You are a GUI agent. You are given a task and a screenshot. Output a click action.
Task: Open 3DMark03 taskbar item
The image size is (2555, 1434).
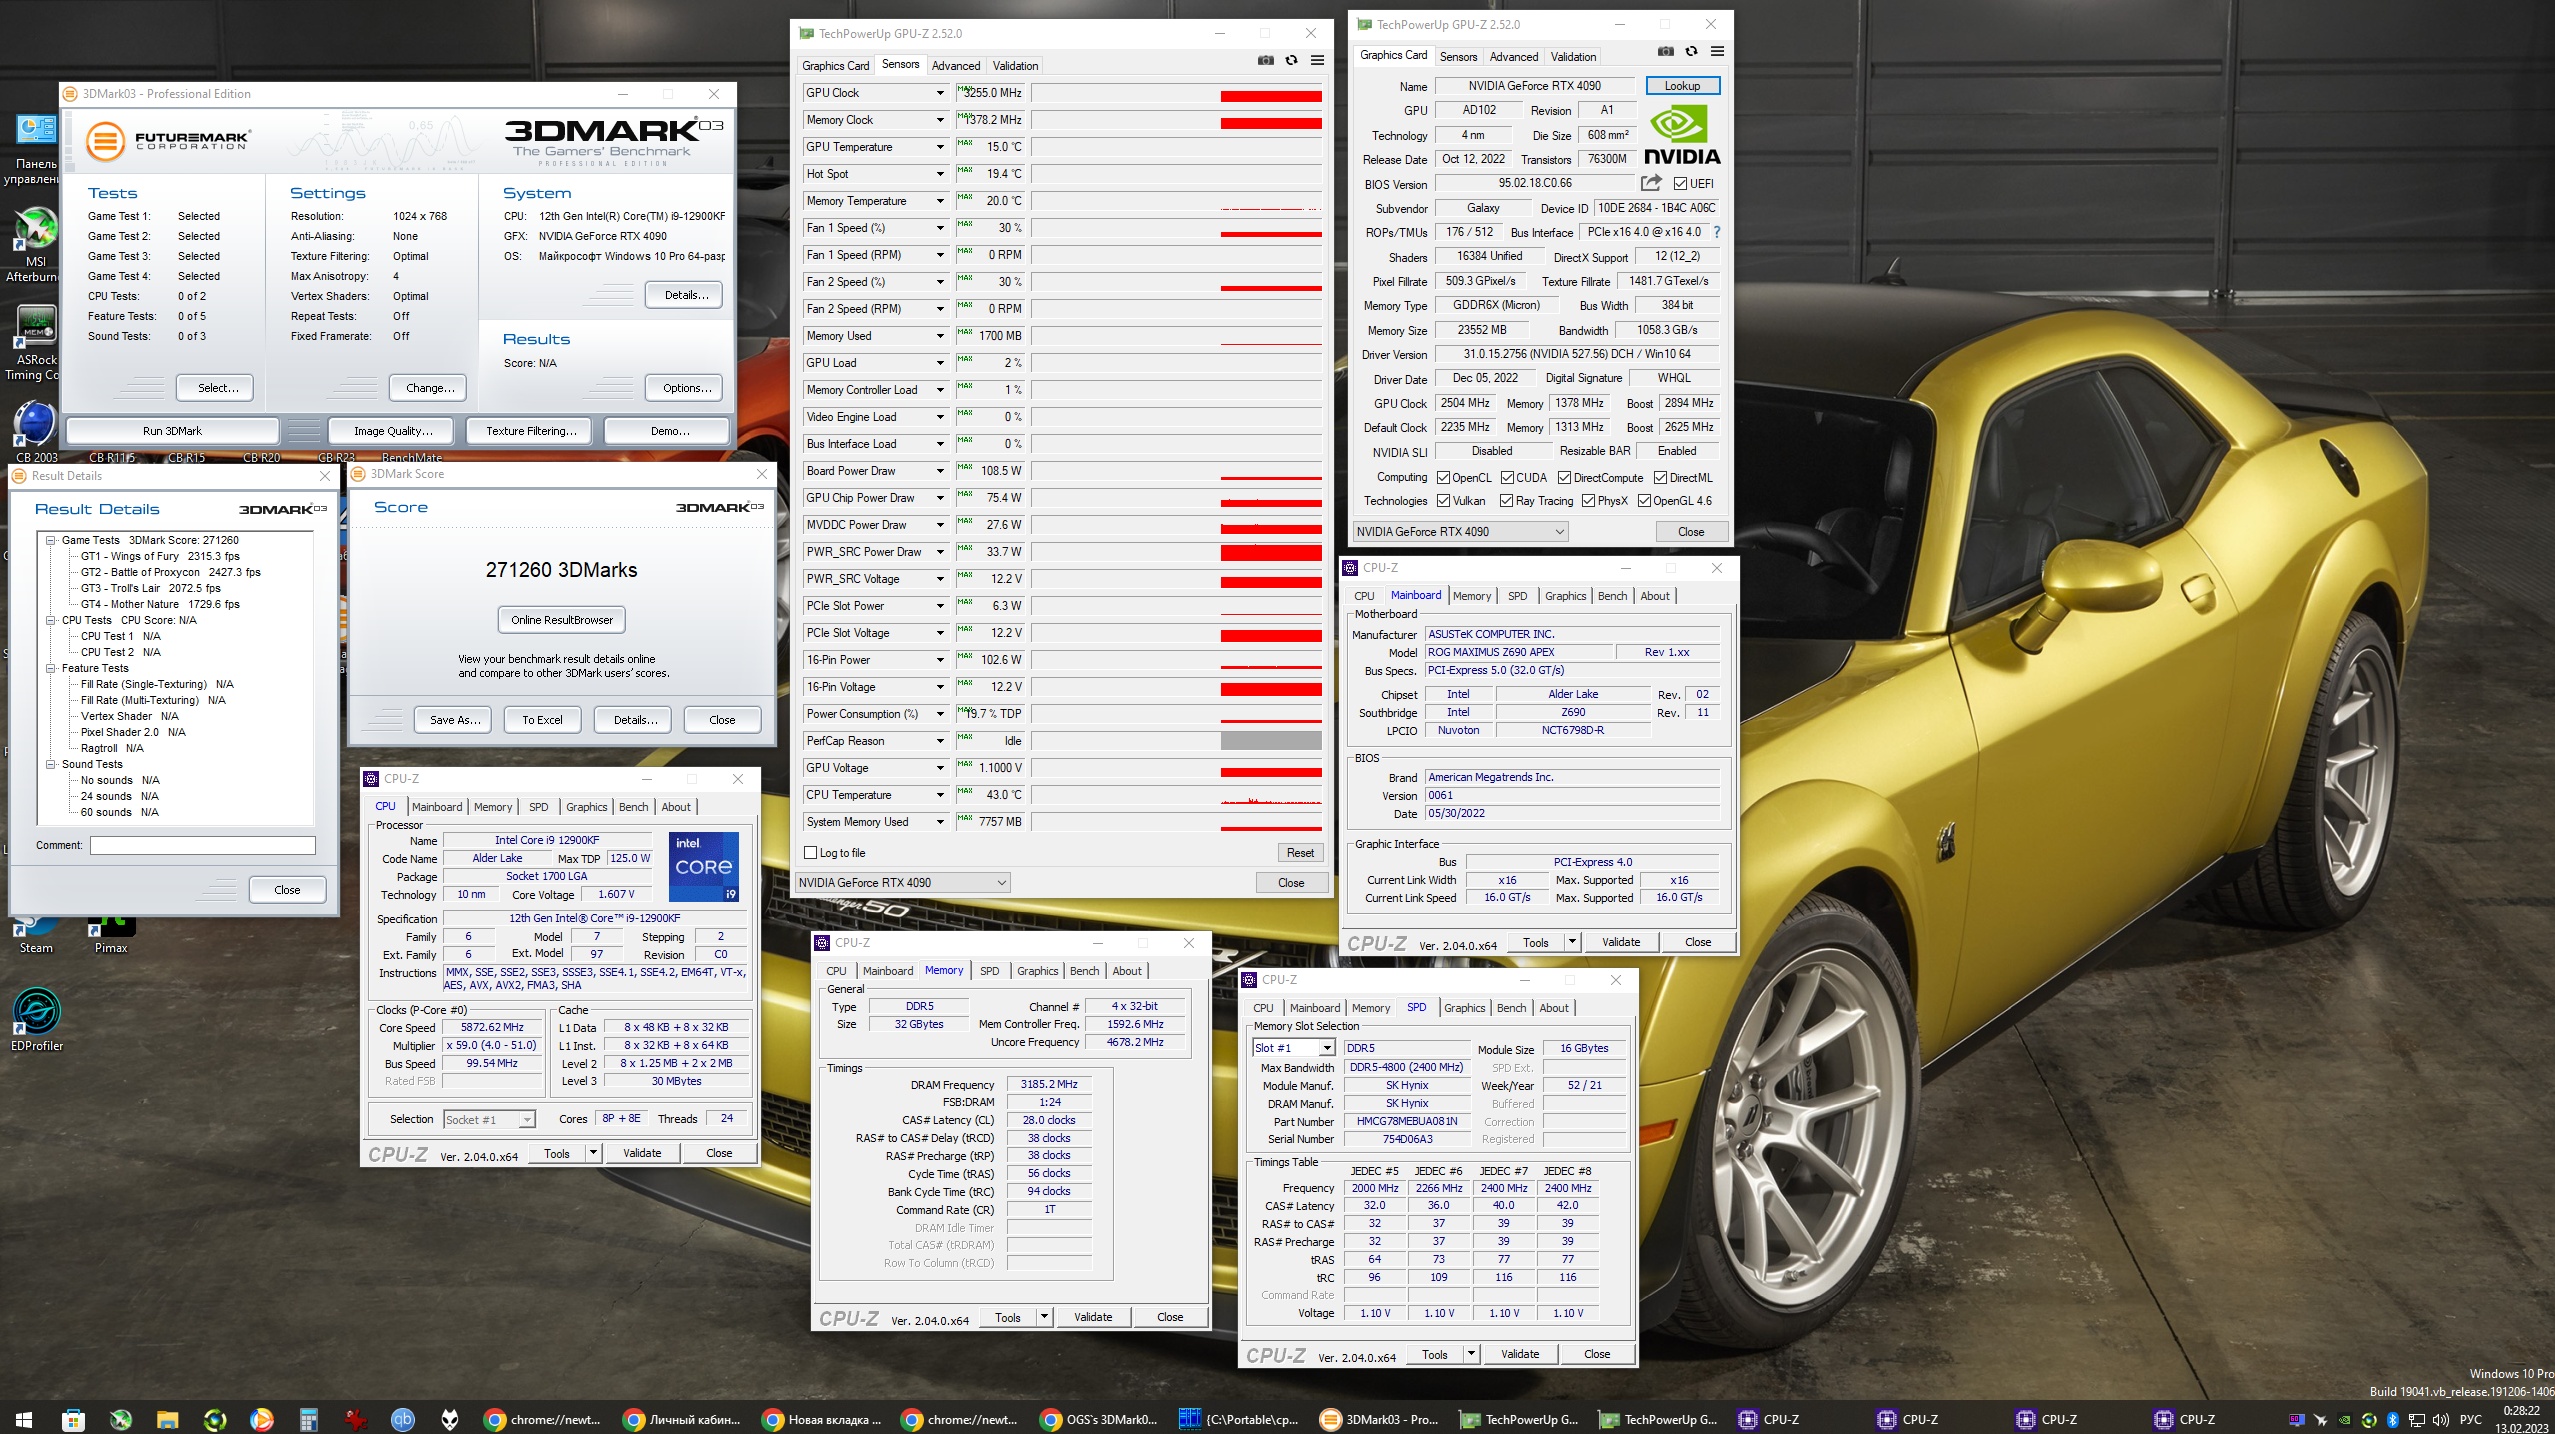1379,1419
